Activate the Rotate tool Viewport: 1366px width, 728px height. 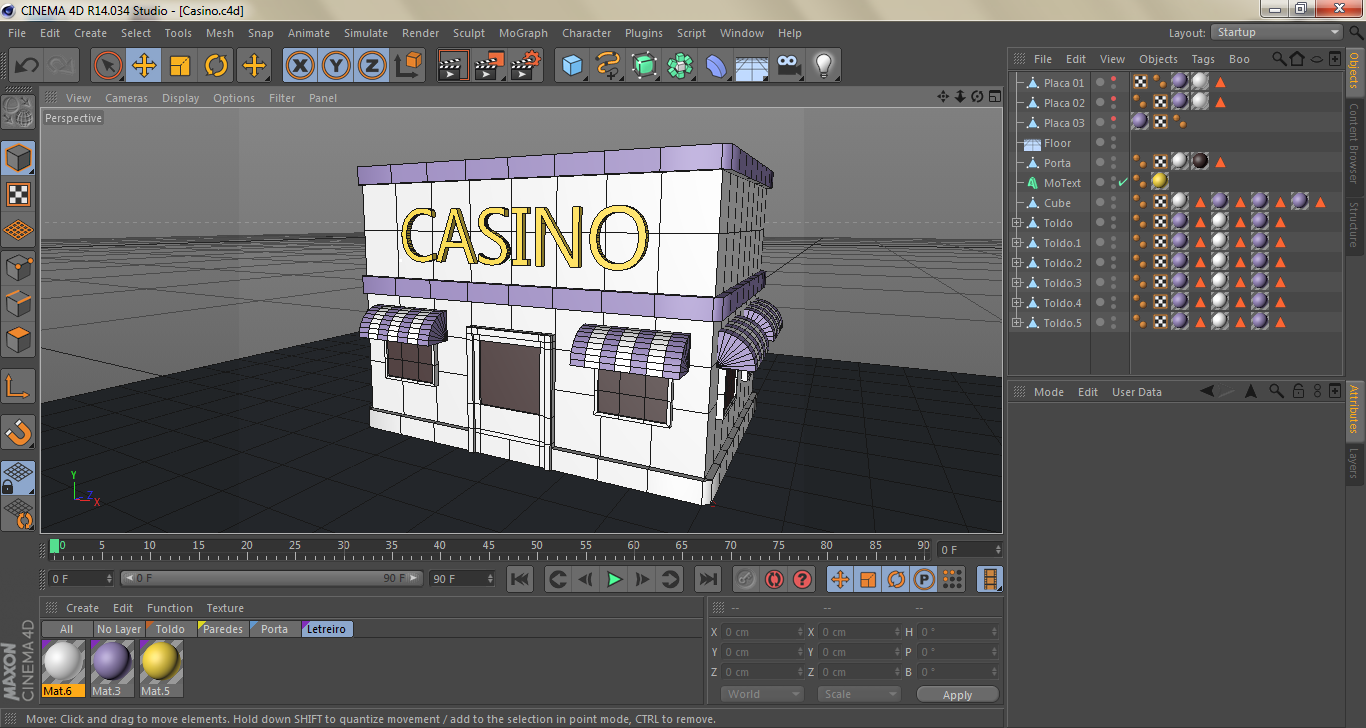pyautogui.click(x=218, y=65)
